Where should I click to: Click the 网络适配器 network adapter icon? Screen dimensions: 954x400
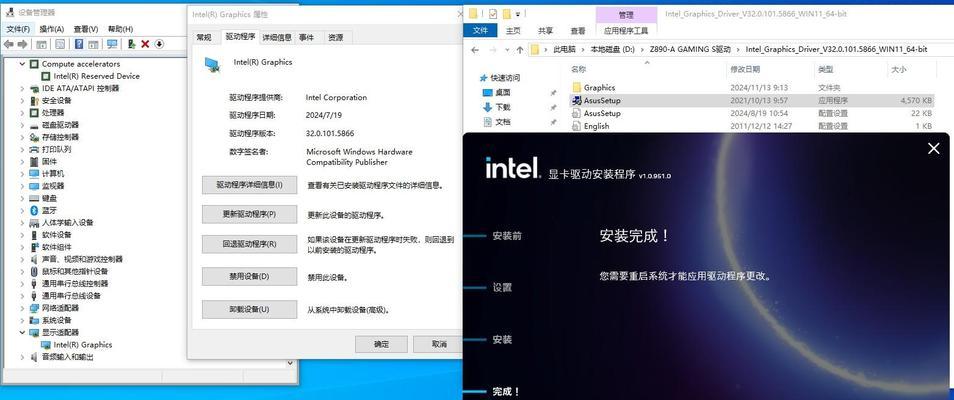(35, 308)
